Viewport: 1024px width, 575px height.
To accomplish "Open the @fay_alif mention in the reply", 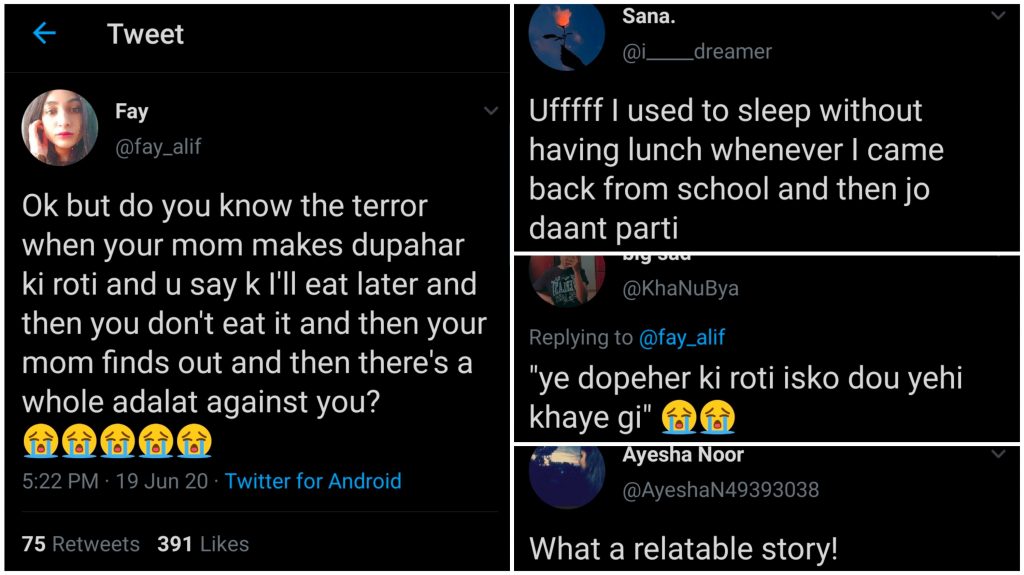I will [682, 338].
